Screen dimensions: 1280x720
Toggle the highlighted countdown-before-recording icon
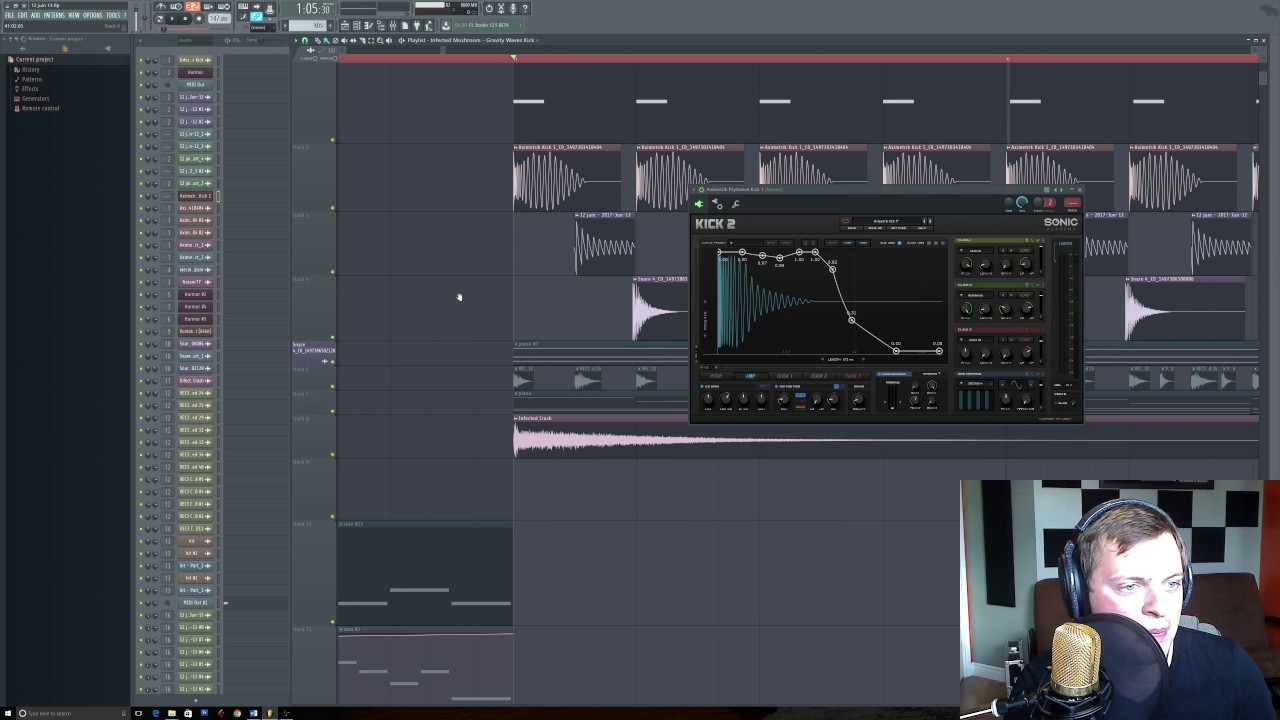tap(192, 6)
